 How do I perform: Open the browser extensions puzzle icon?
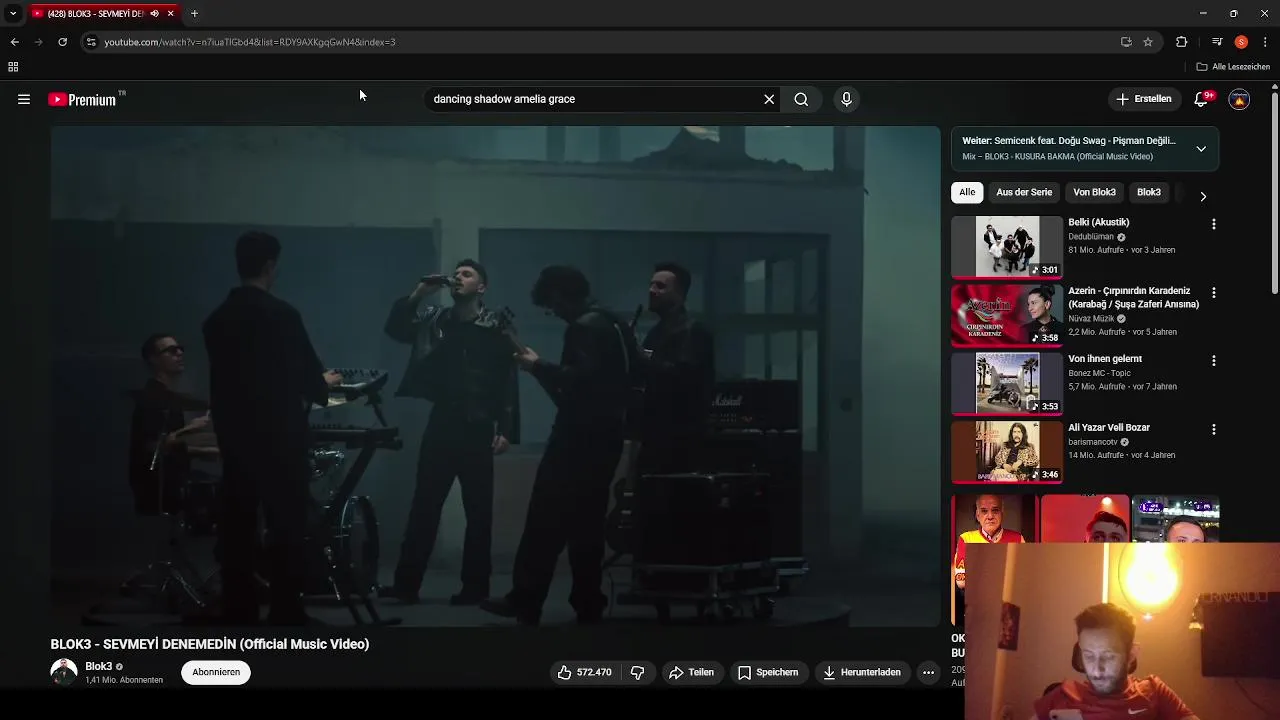[x=1182, y=42]
